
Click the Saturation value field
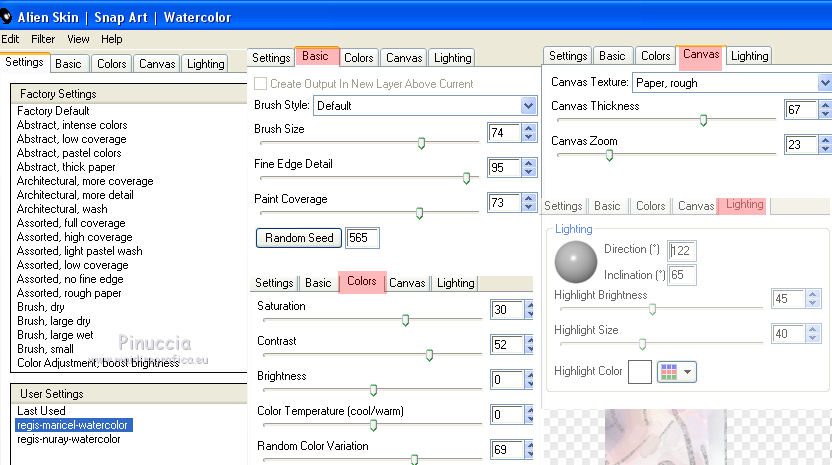click(x=507, y=309)
